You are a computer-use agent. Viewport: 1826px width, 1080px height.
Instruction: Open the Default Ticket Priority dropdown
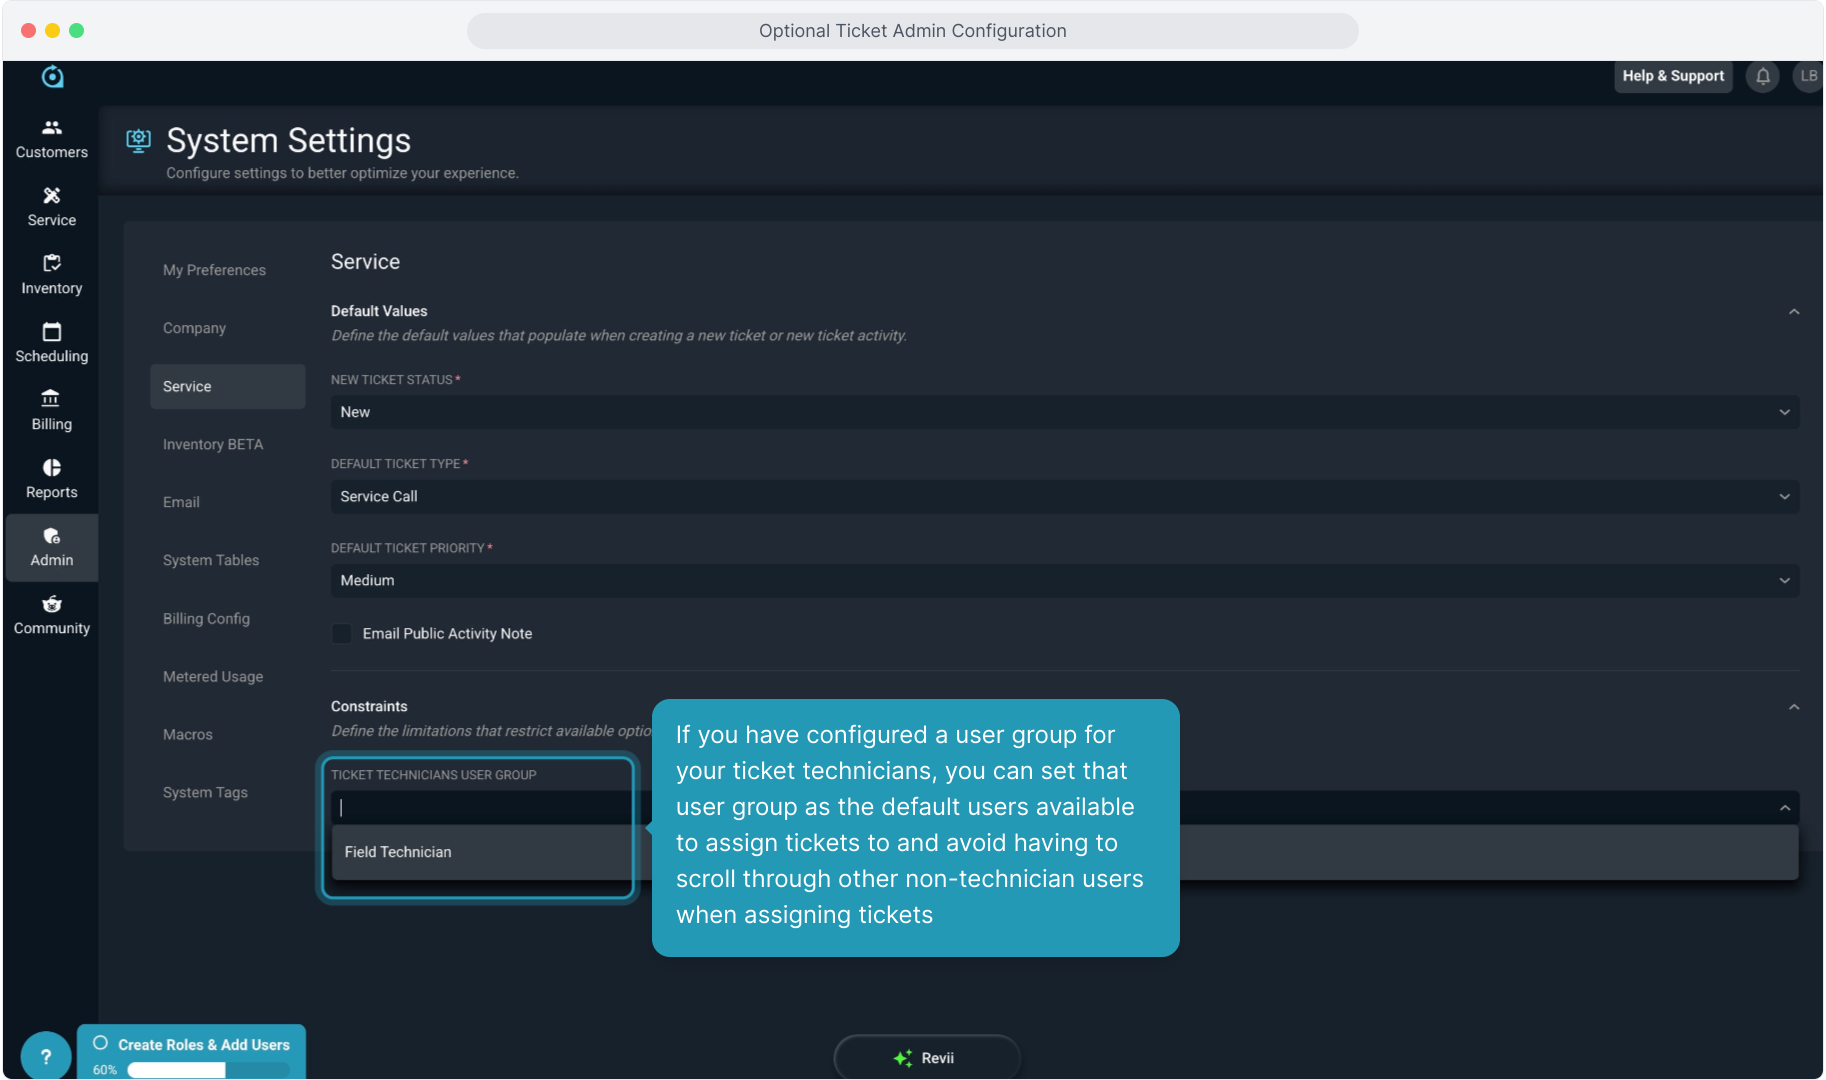point(1064,581)
